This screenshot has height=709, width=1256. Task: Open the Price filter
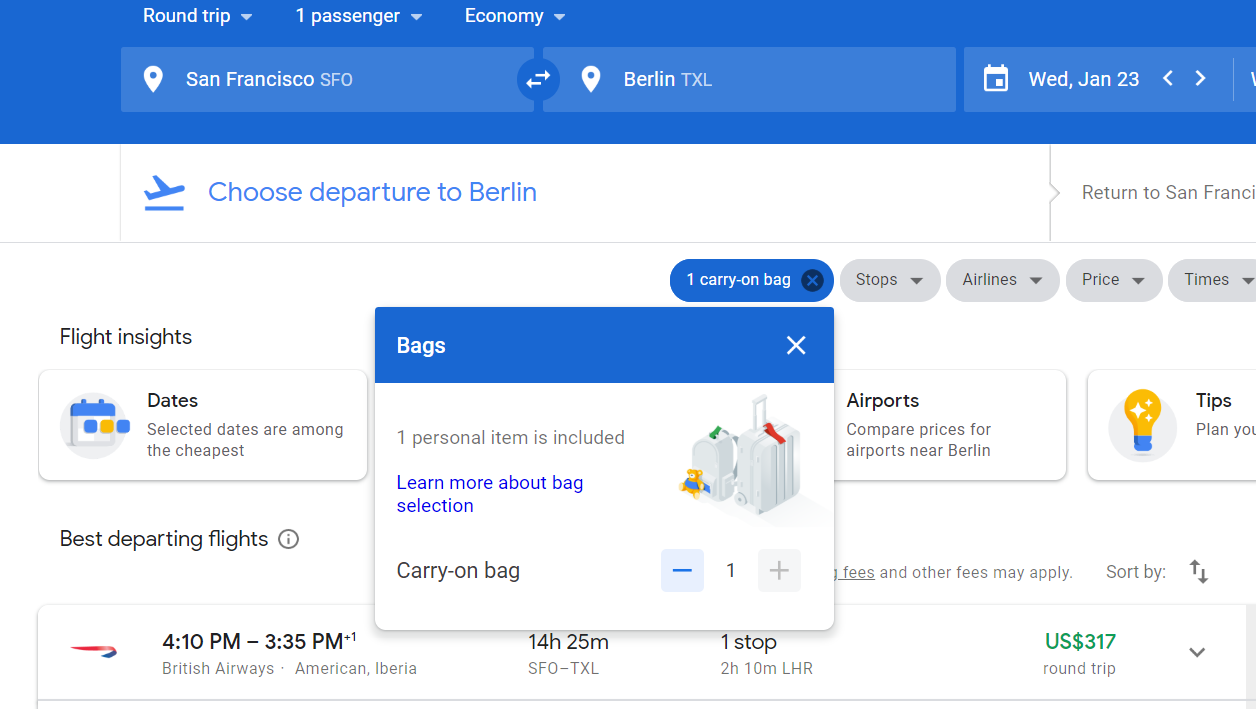(x=1113, y=280)
